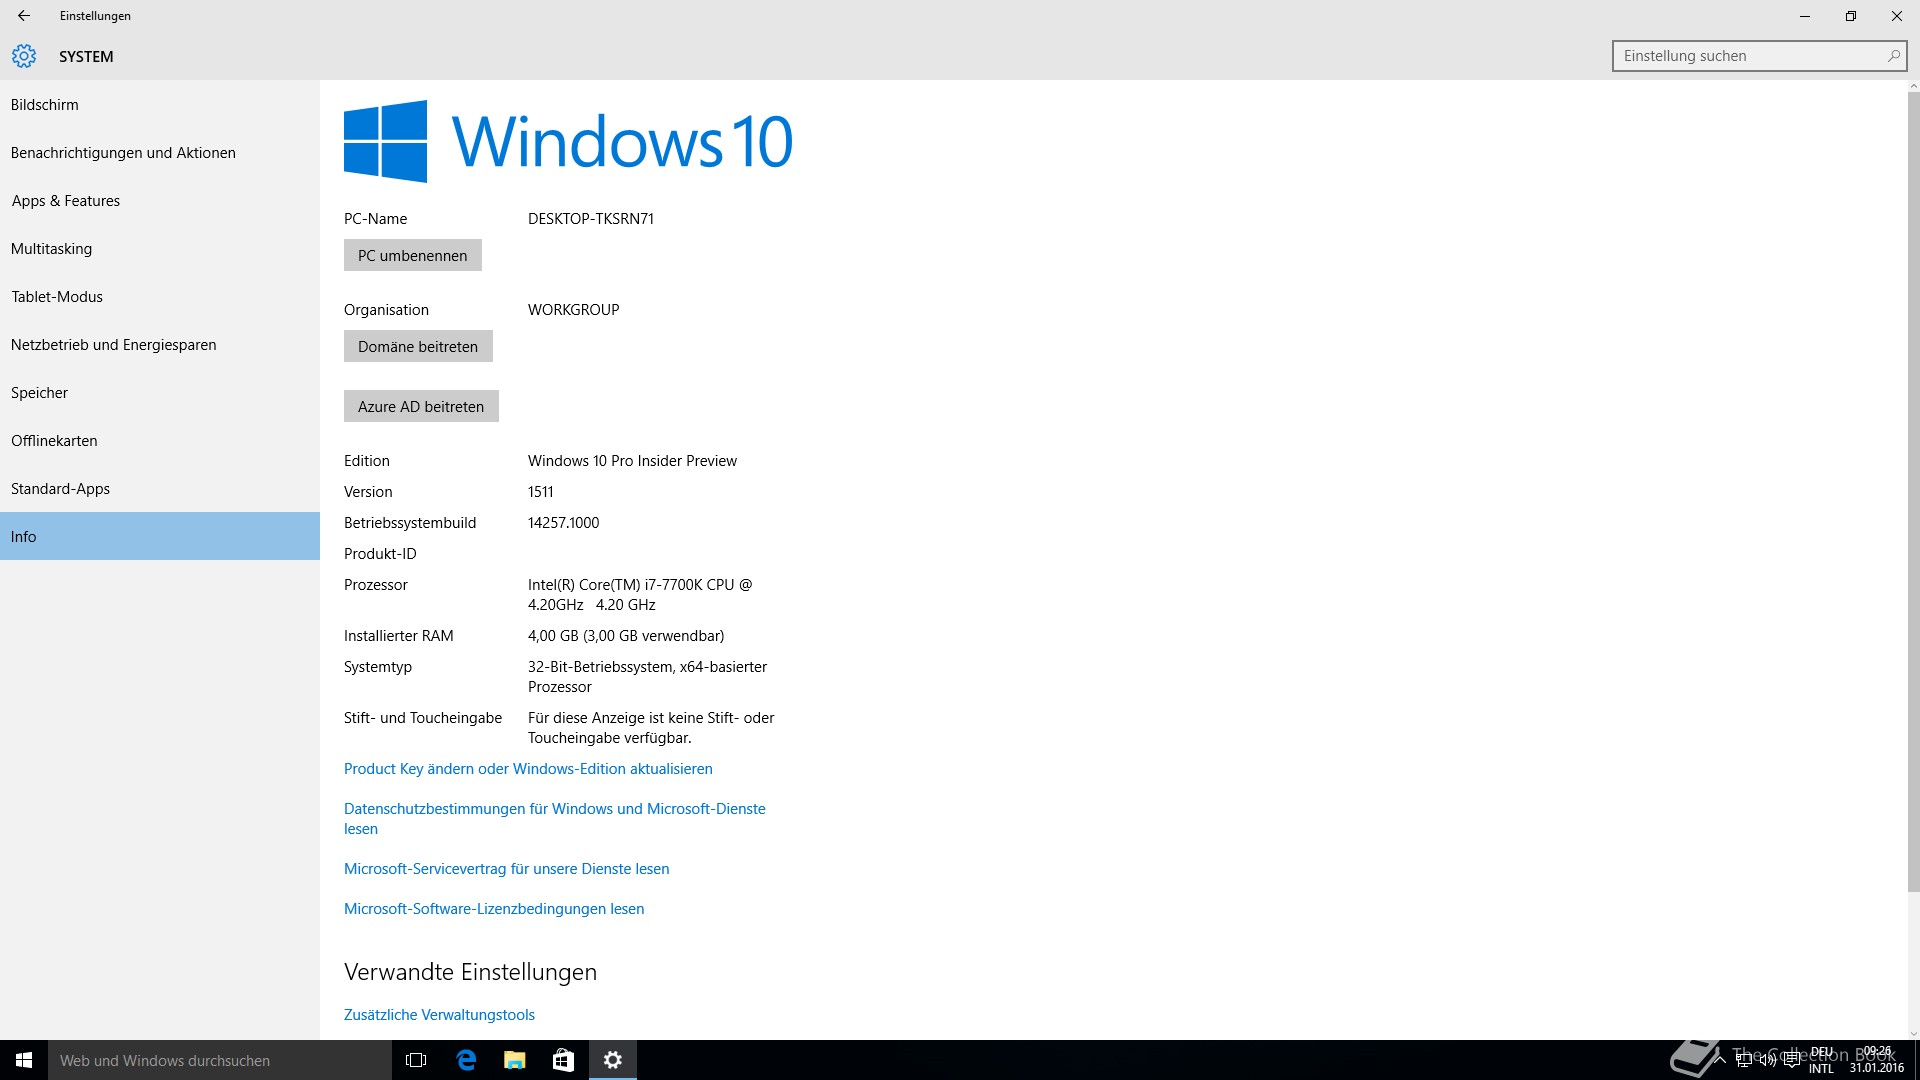Open Apps & Features settings

click(160, 200)
